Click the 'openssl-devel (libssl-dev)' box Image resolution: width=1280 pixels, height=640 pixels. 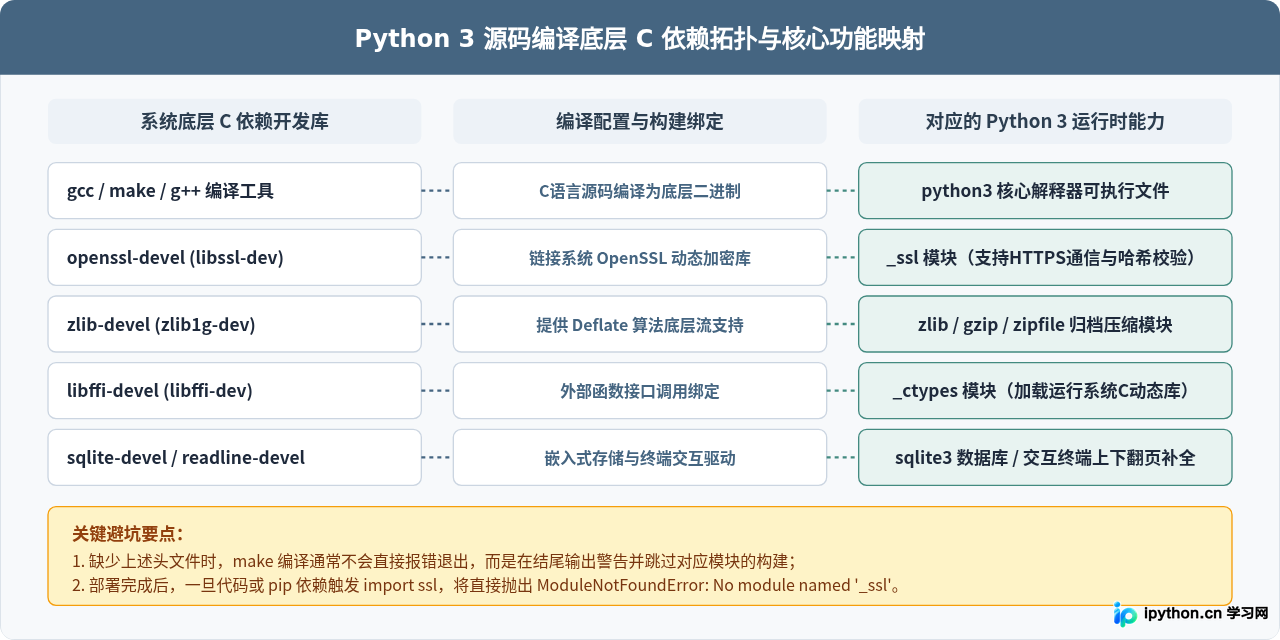click(x=234, y=258)
